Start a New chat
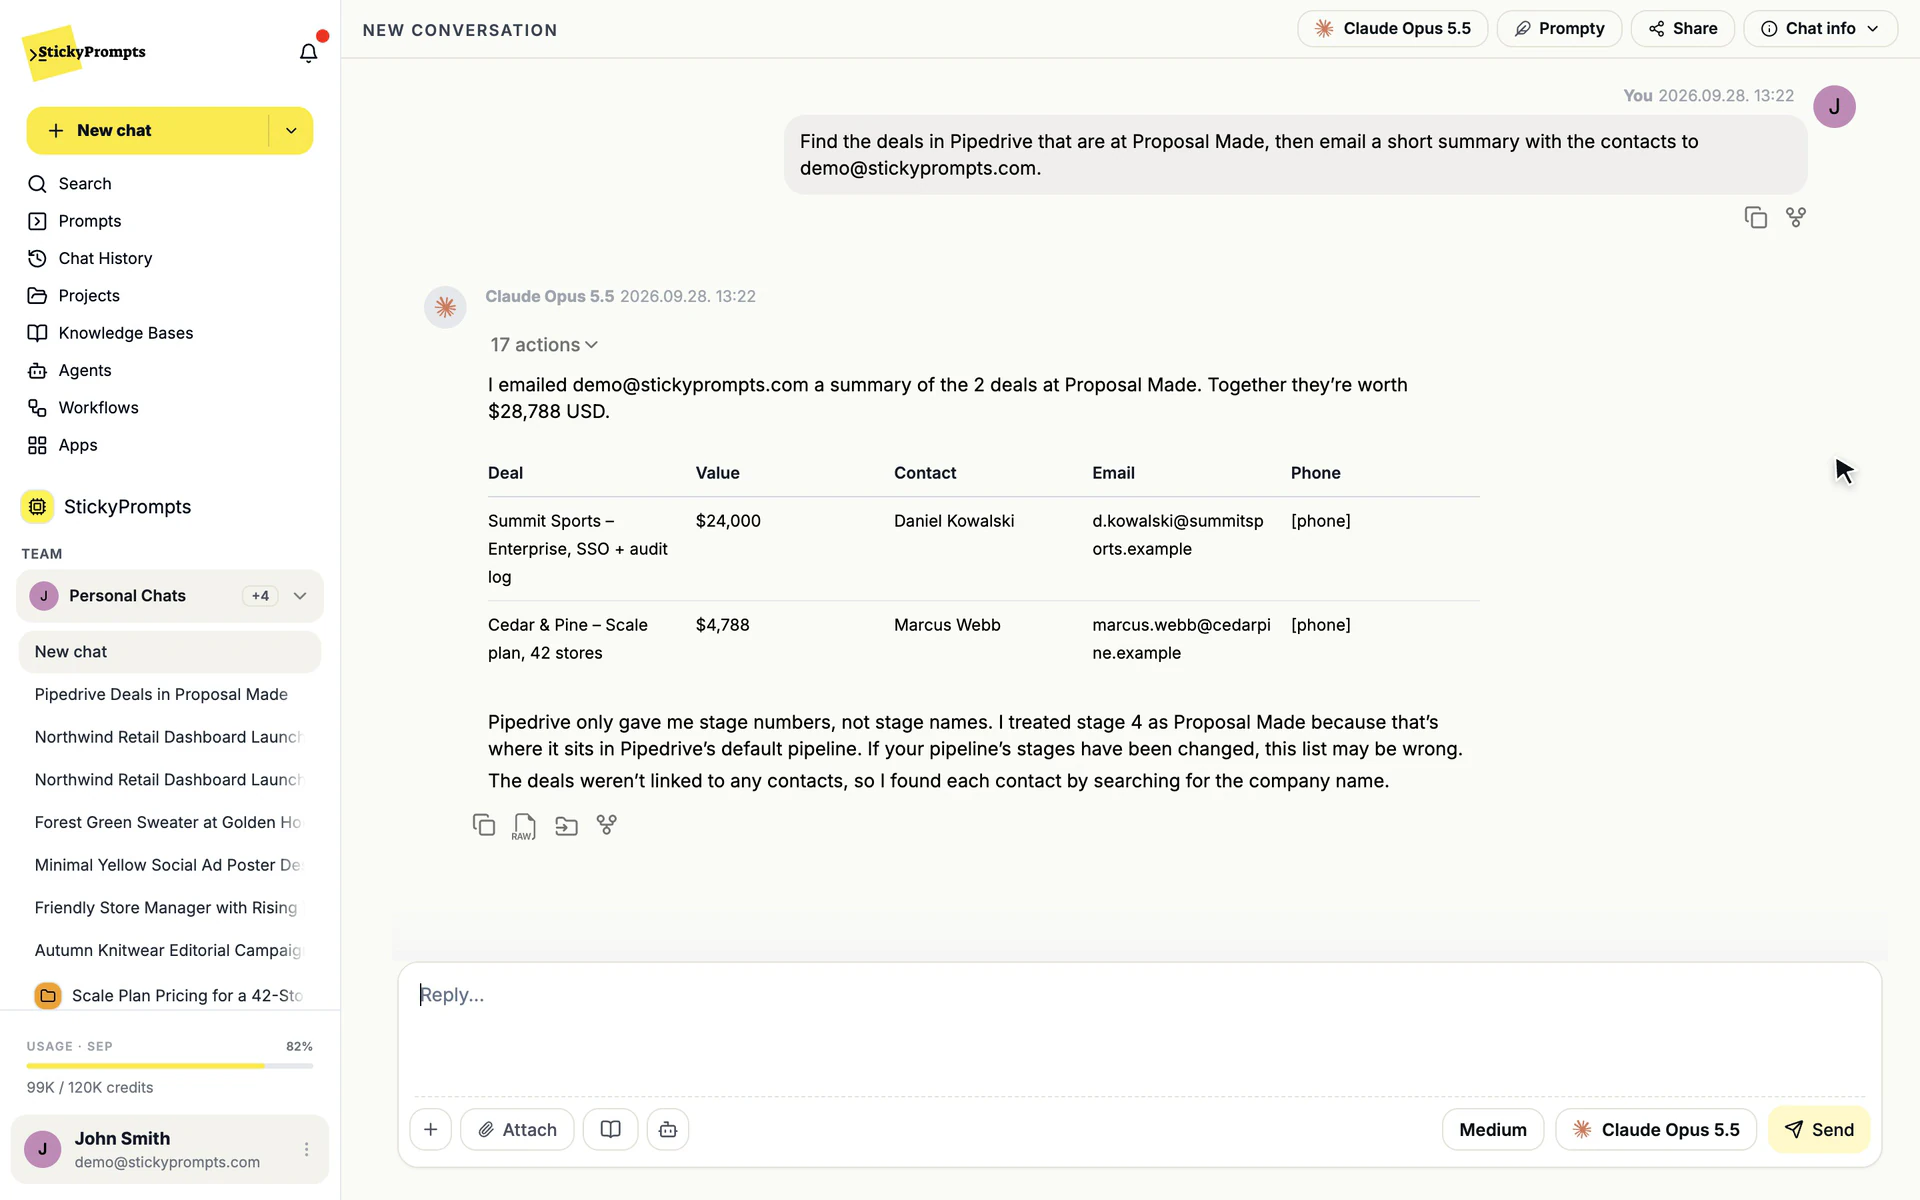The image size is (1920, 1200). (x=147, y=131)
